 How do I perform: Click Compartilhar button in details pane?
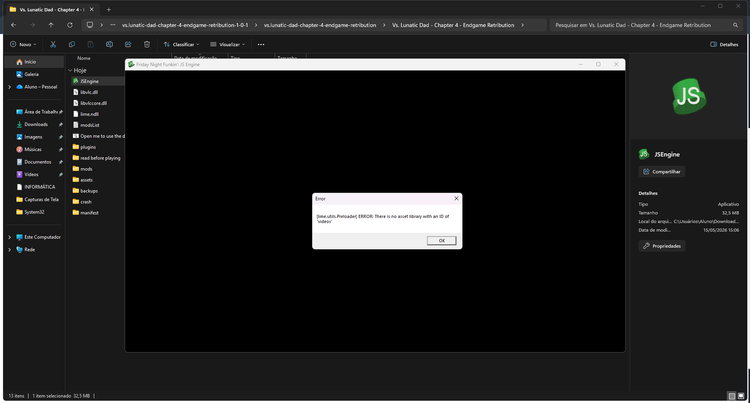tap(662, 172)
